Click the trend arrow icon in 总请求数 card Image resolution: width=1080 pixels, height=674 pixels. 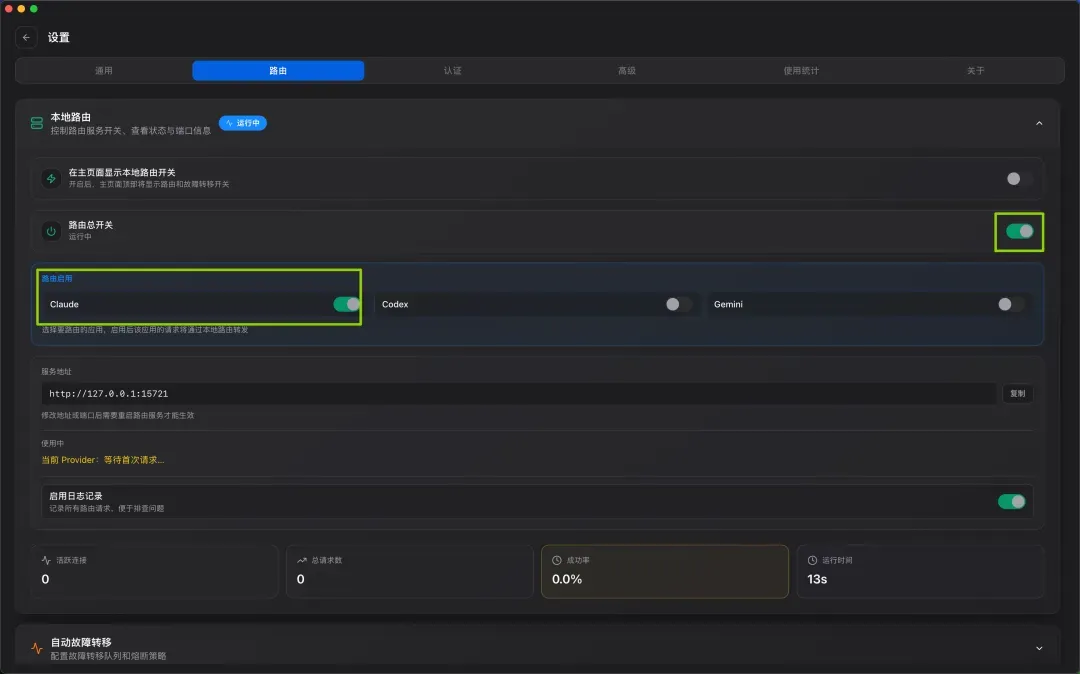(301, 560)
